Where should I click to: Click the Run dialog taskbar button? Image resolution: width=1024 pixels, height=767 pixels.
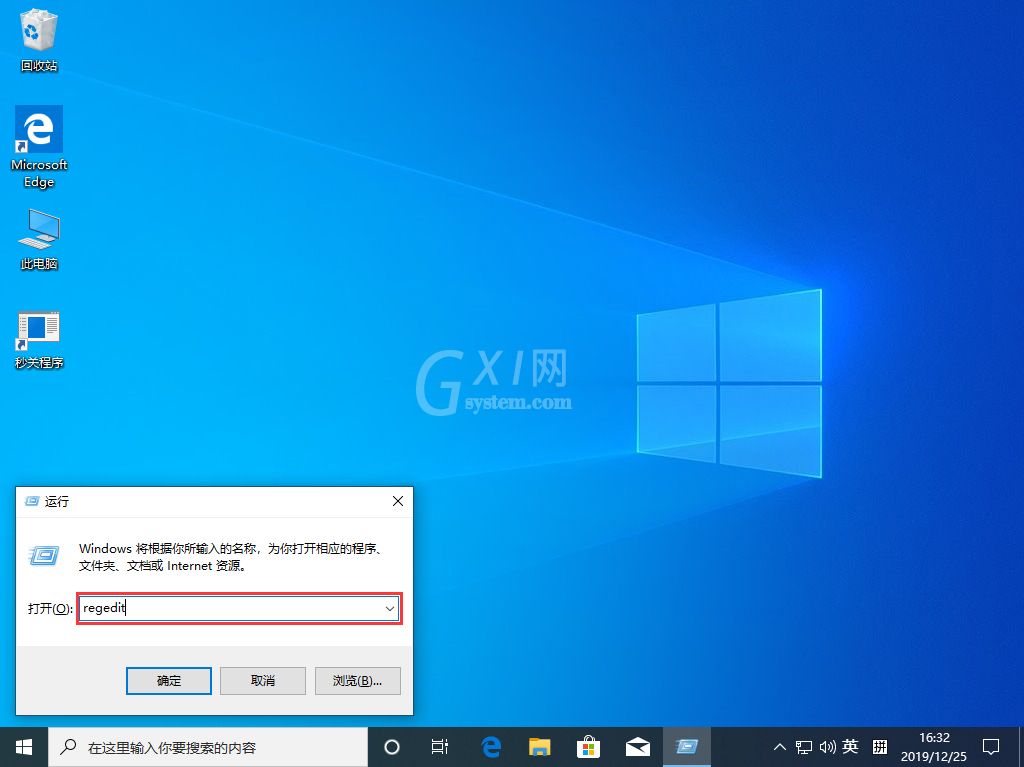(x=686, y=747)
